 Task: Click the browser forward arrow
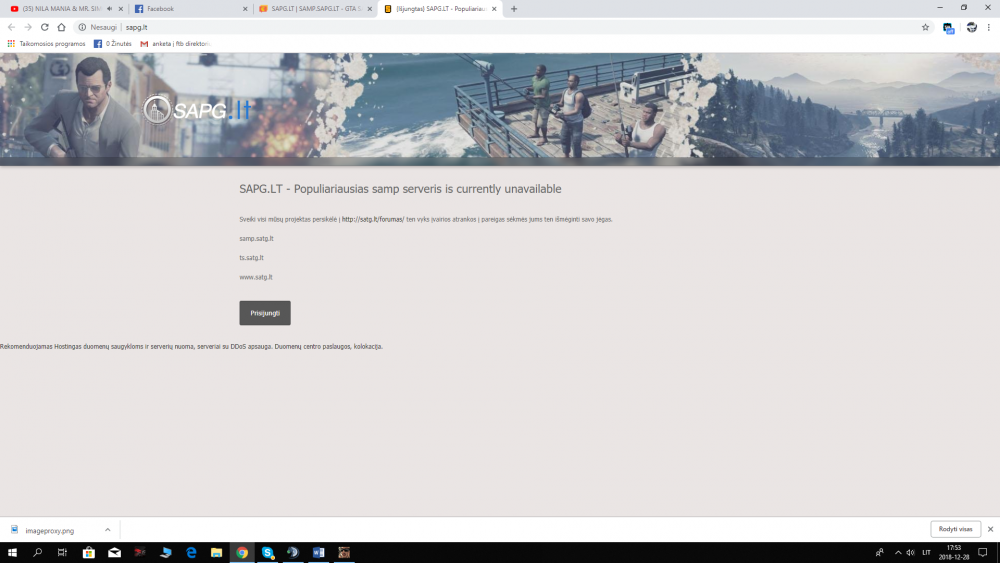(x=28, y=27)
